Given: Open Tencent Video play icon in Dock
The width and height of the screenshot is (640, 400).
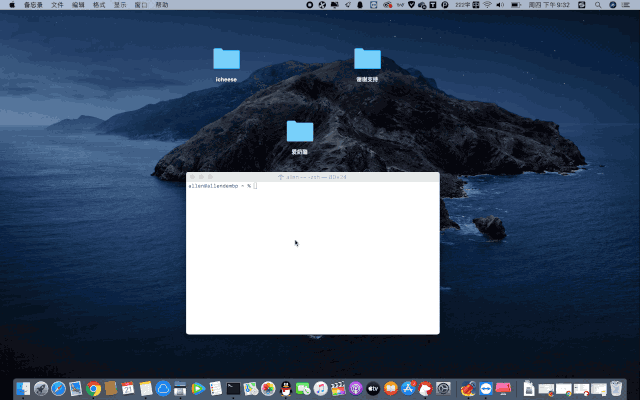Looking at the screenshot, I should 198,389.
